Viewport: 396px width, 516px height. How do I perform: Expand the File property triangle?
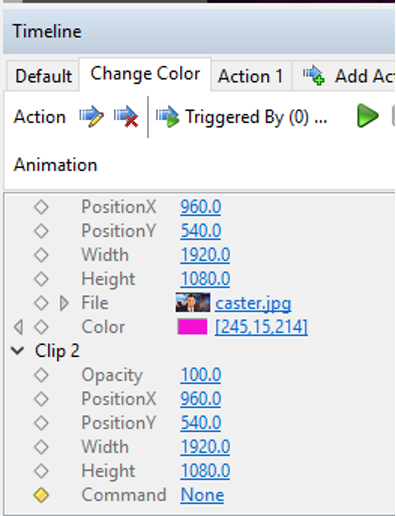(x=64, y=303)
